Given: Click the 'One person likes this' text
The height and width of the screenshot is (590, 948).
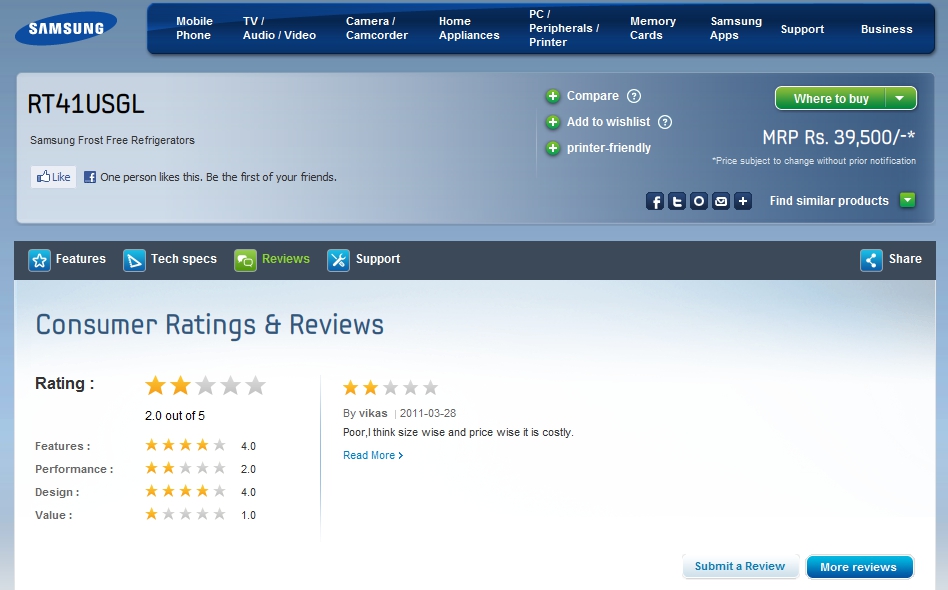Looking at the screenshot, I should click(218, 177).
